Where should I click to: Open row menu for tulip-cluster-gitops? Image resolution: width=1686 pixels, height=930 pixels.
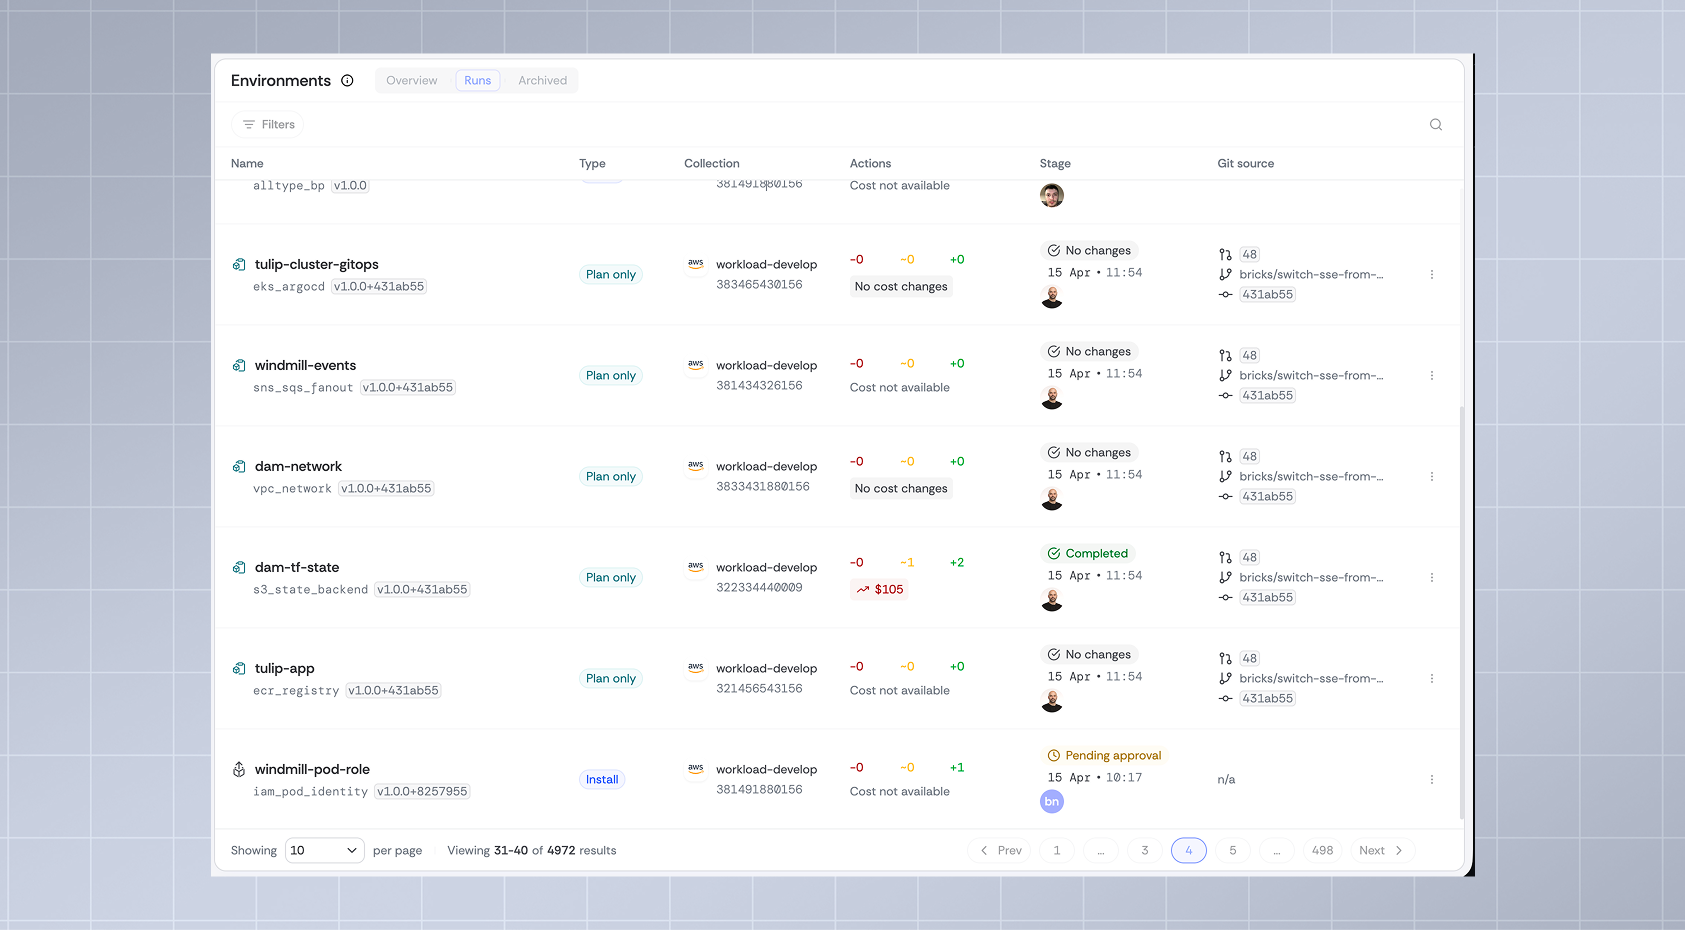(1432, 275)
